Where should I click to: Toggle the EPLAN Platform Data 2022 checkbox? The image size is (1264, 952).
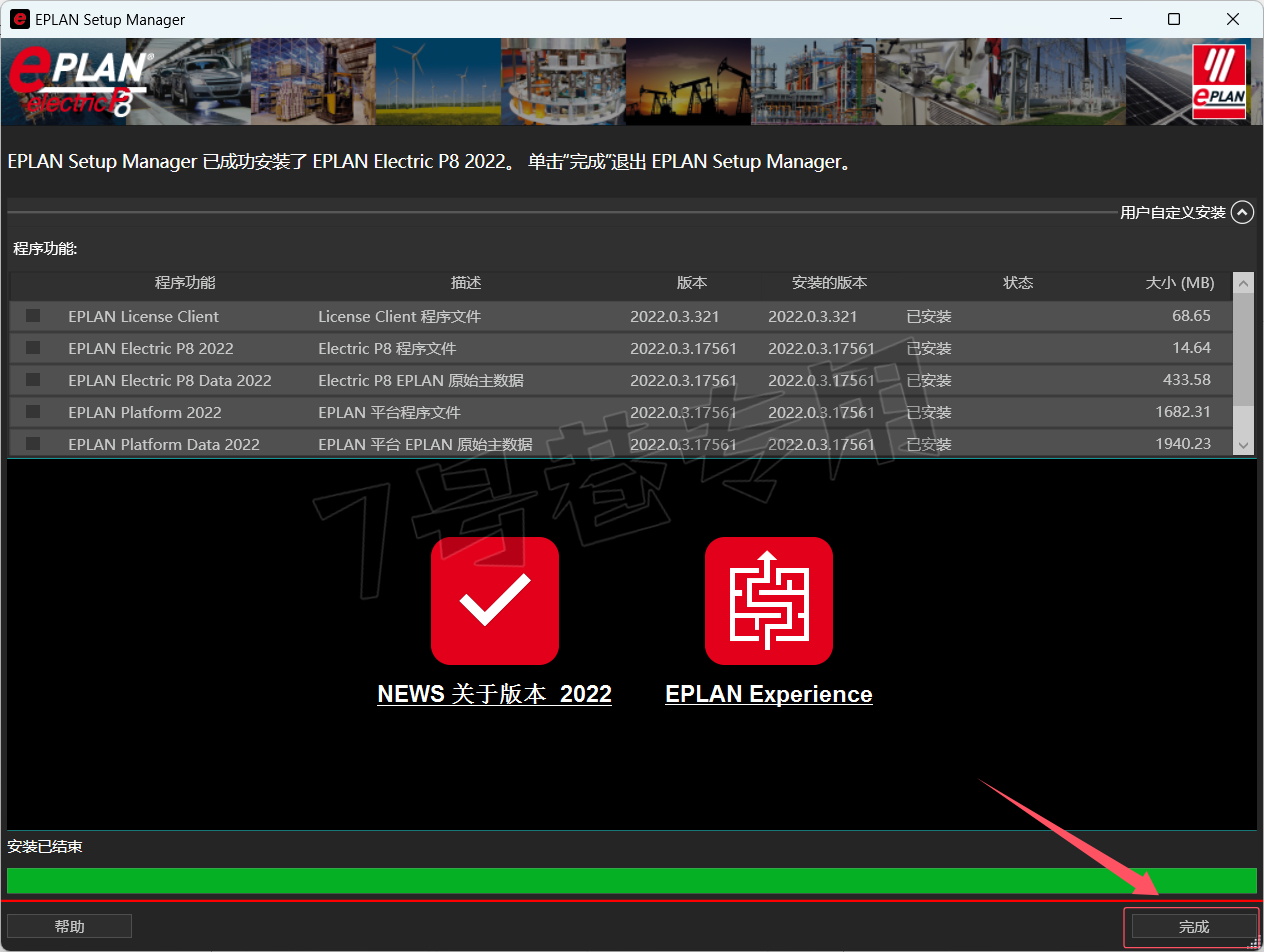(x=33, y=444)
